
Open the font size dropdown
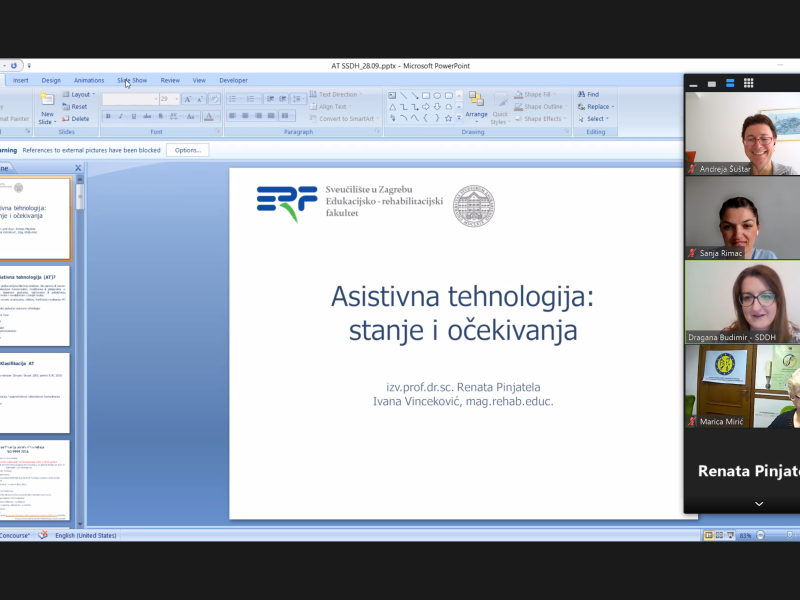177,99
